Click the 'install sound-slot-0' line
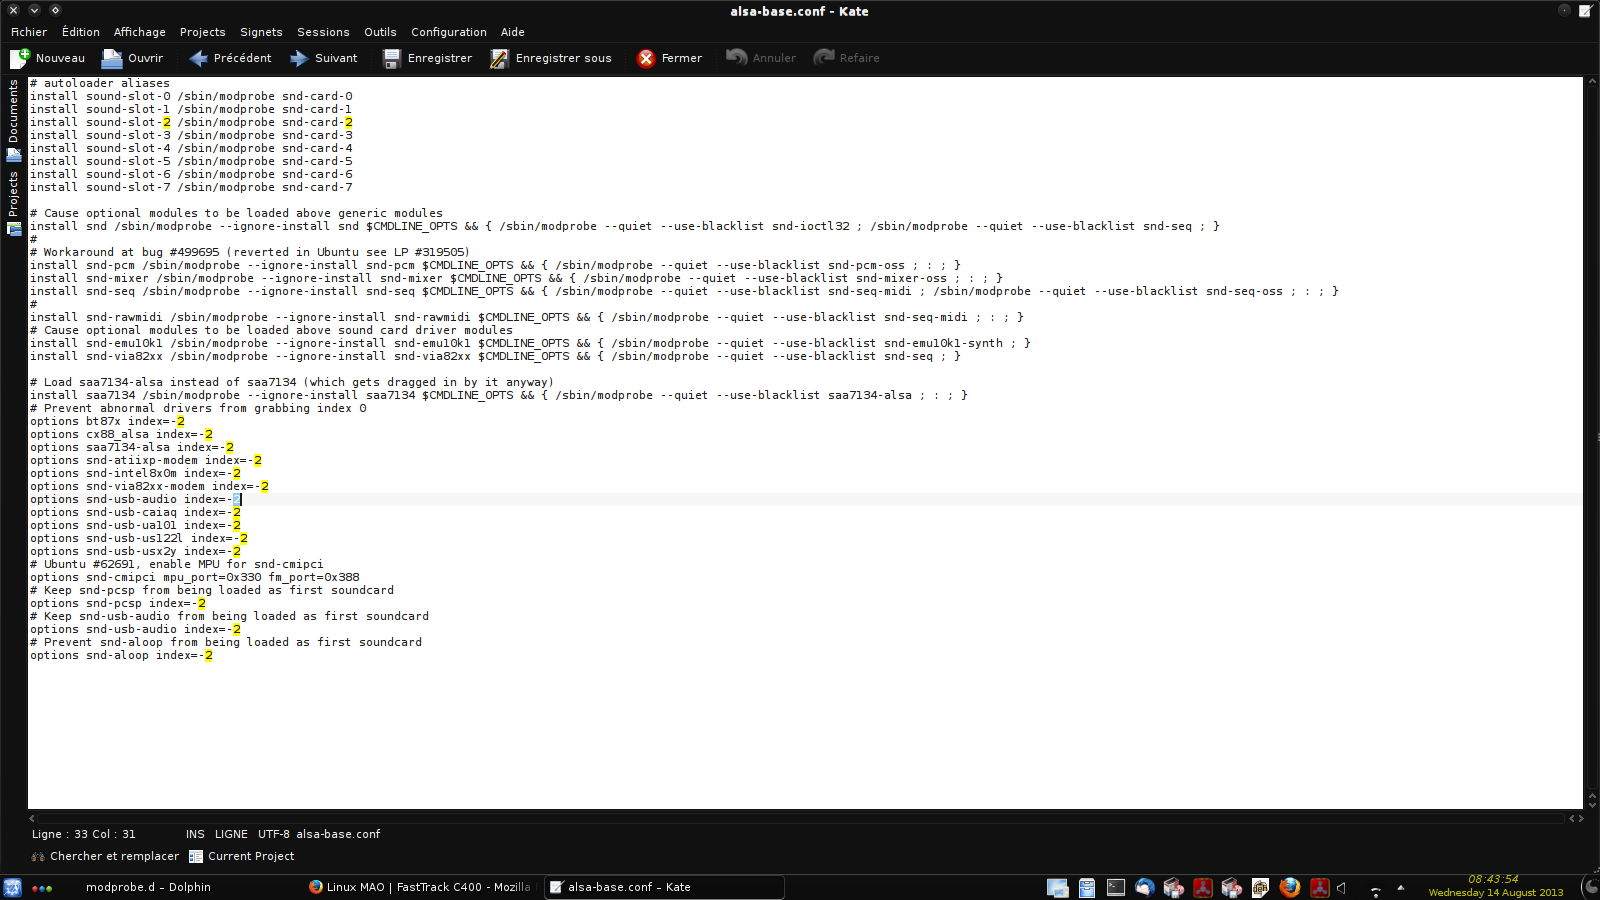Viewport: 1600px width, 900px height. tap(191, 97)
